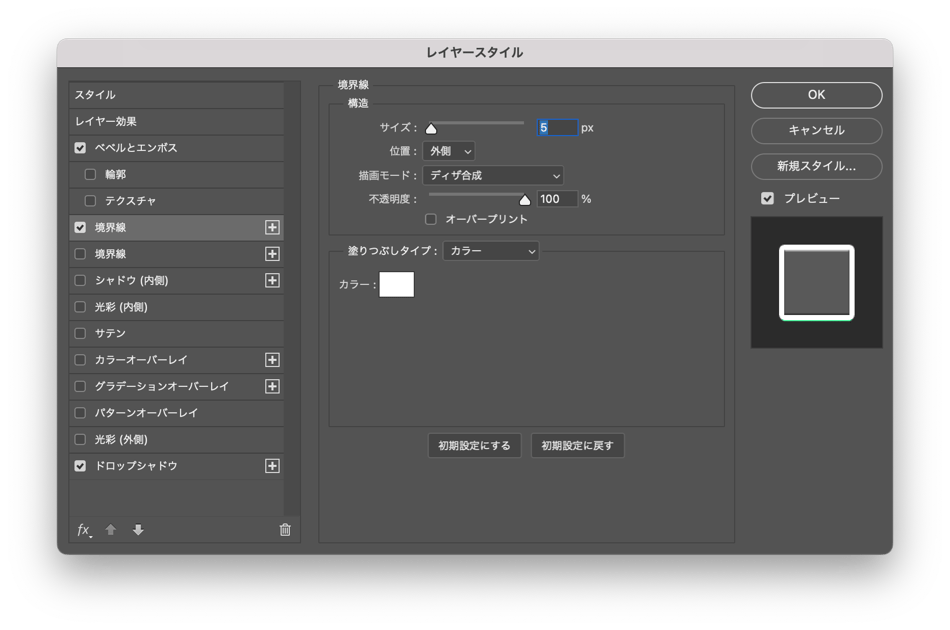Toggle the プレビュー checkbox
The width and height of the screenshot is (950, 630).
point(767,198)
